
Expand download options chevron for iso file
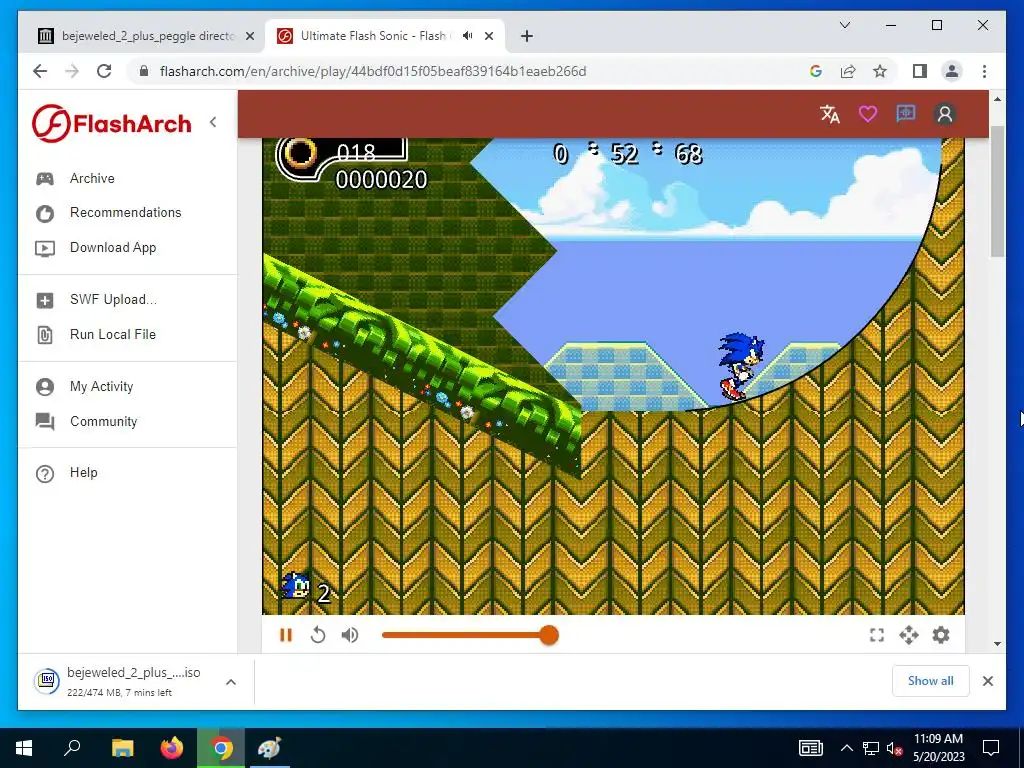pyautogui.click(x=231, y=682)
